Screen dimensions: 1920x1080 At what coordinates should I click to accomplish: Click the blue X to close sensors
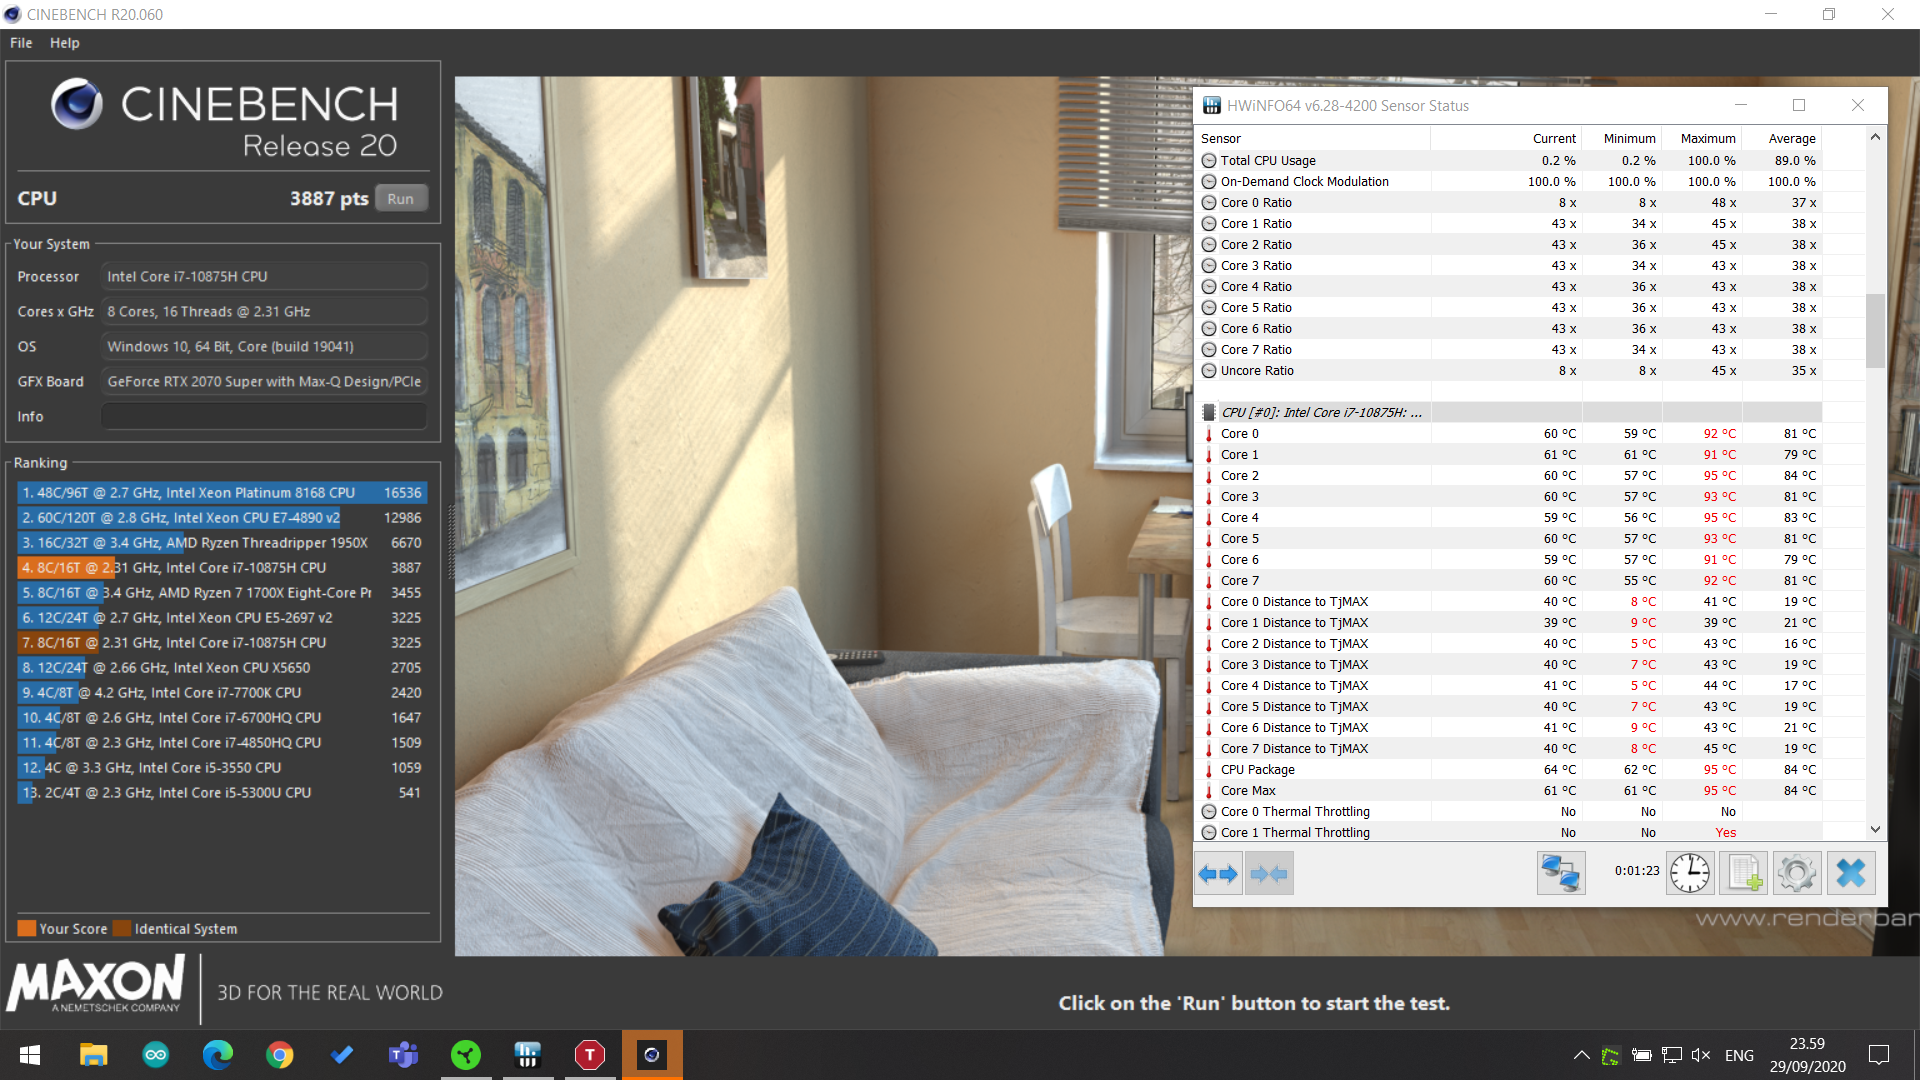point(1850,873)
